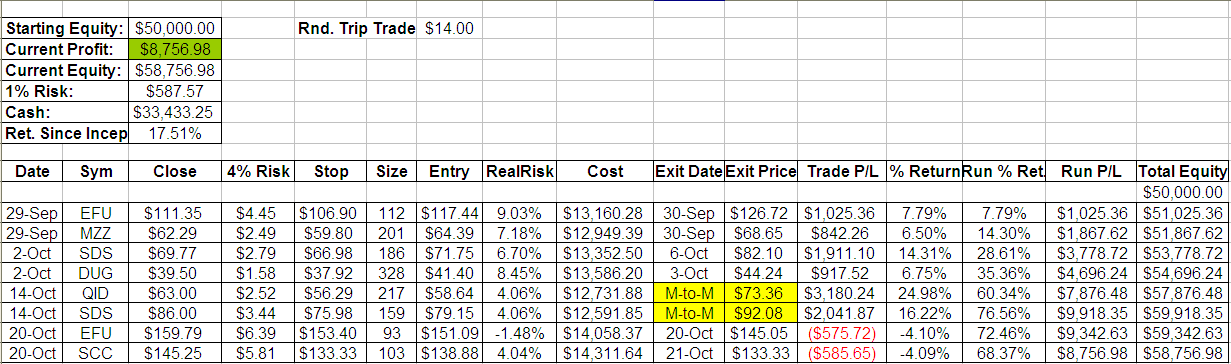Image resolution: width=1231 pixels, height=364 pixels.
Task: Select the Trade P/L column header
Action: pyautogui.click(x=837, y=172)
